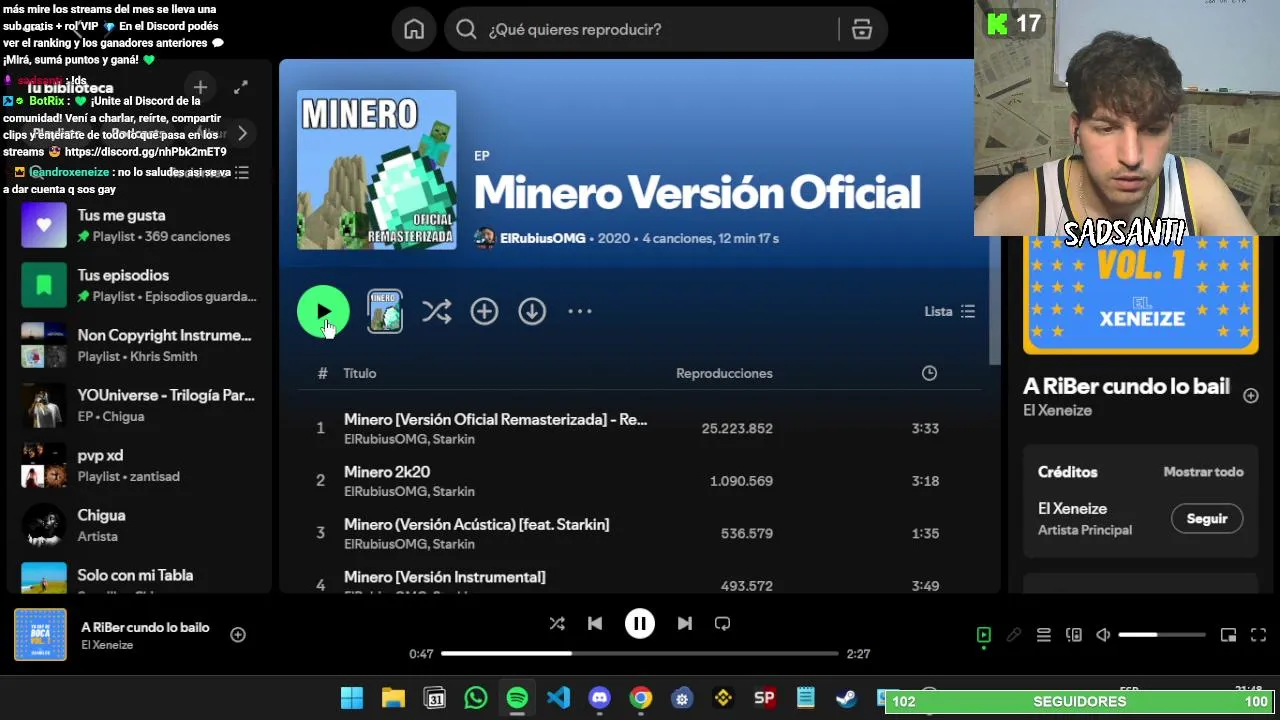Open YOUniverse - Trilogía EP

click(x=140, y=405)
